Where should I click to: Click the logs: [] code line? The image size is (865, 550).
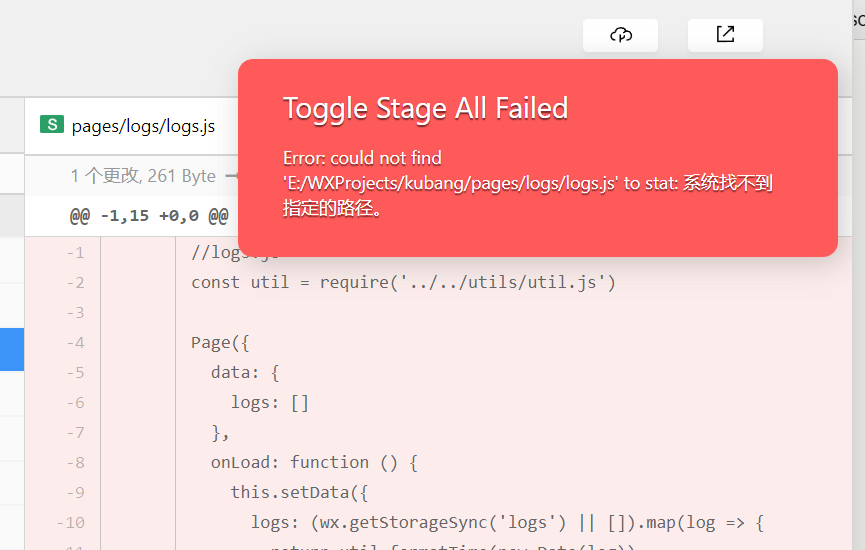(270, 402)
